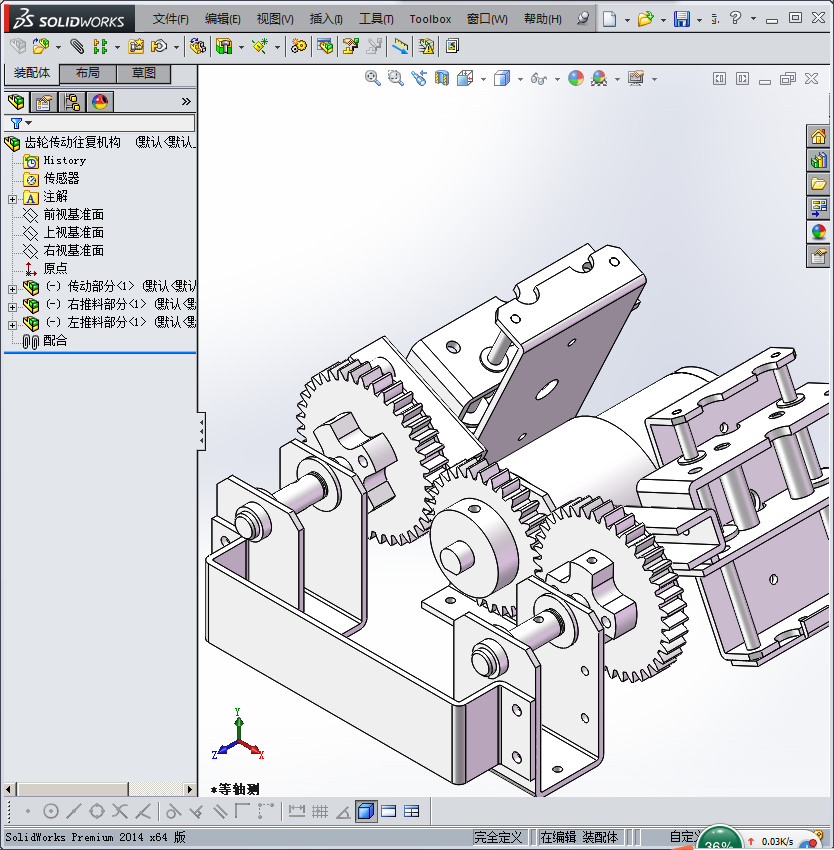Toggle the 3D model view button in bottom toolbar

click(367, 812)
